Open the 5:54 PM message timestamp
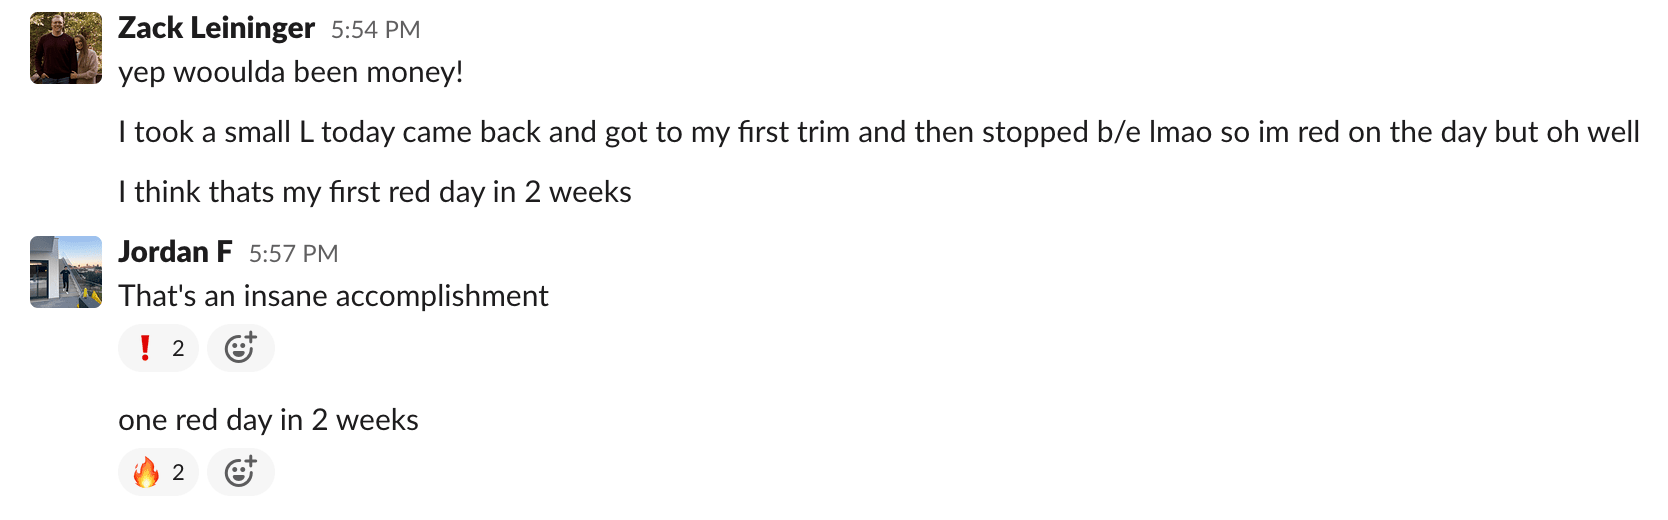Screen dimensions: 1668x520 (375, 30)
